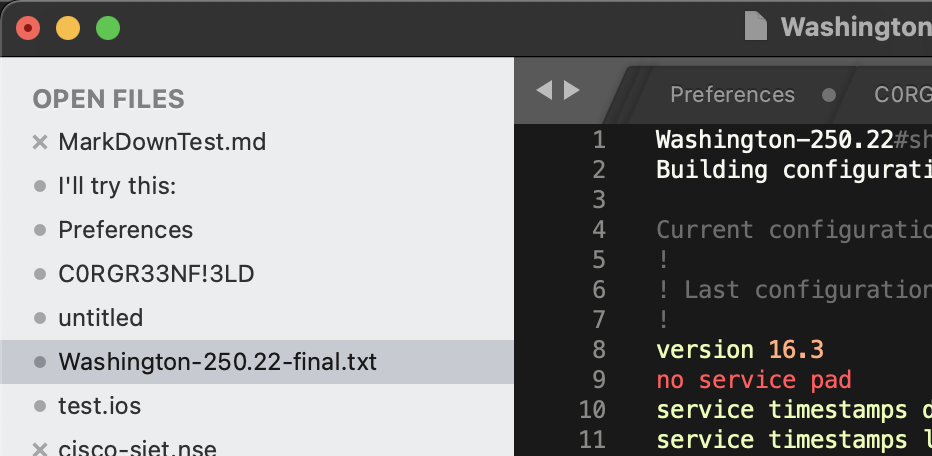Viewport: 932px width, 456px height.
Task: Click the unsaved dot beside Preferences tab
Action: [x=829, y=95]
